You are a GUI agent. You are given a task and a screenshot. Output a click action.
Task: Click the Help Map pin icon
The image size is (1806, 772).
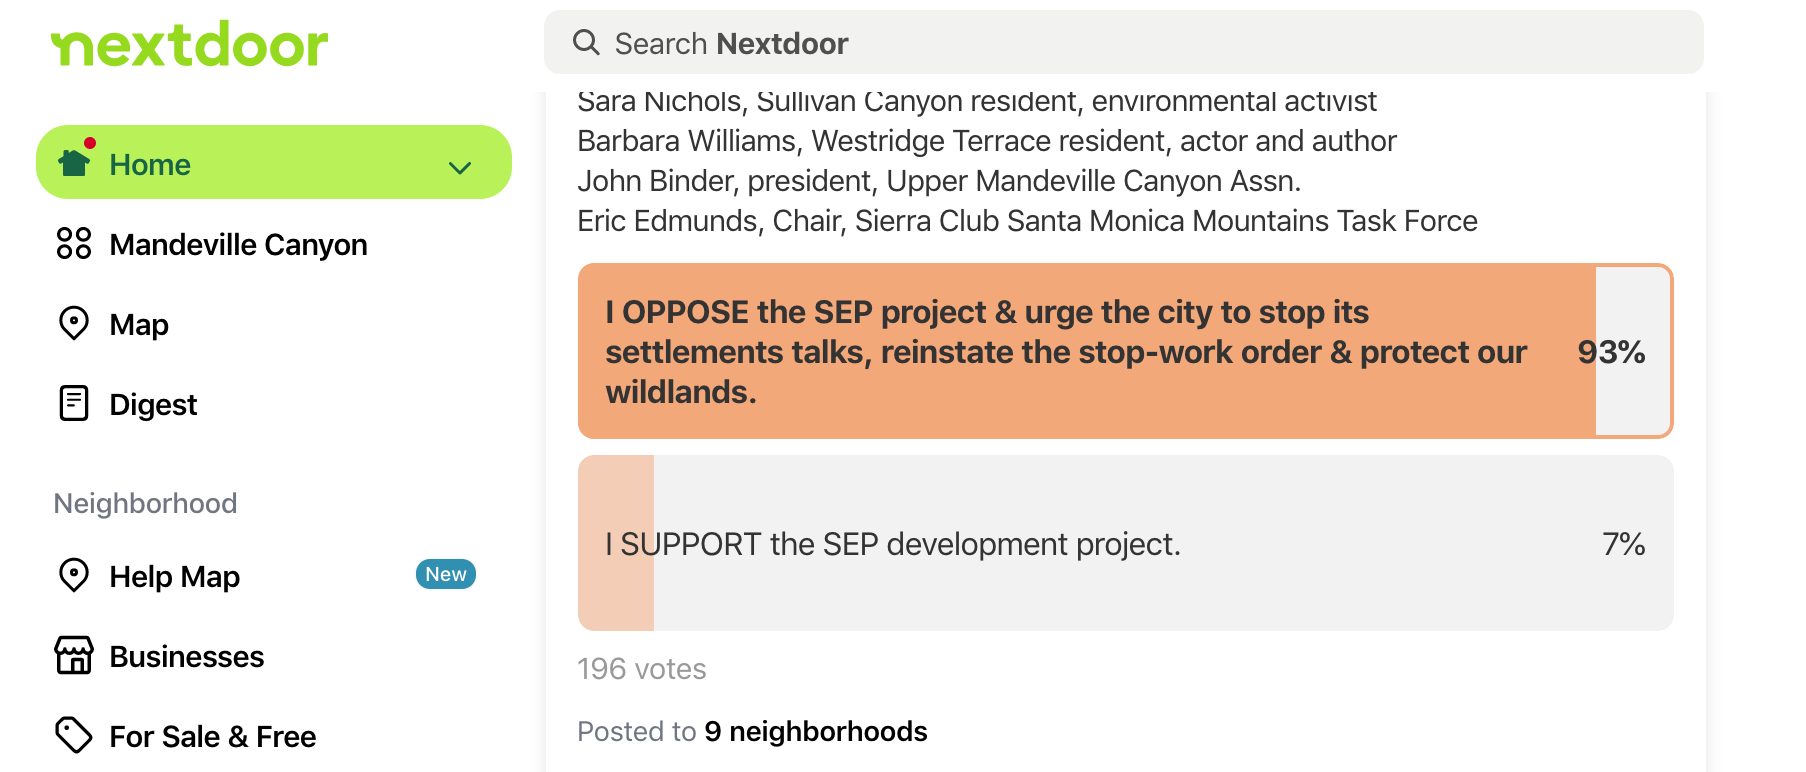74,575
